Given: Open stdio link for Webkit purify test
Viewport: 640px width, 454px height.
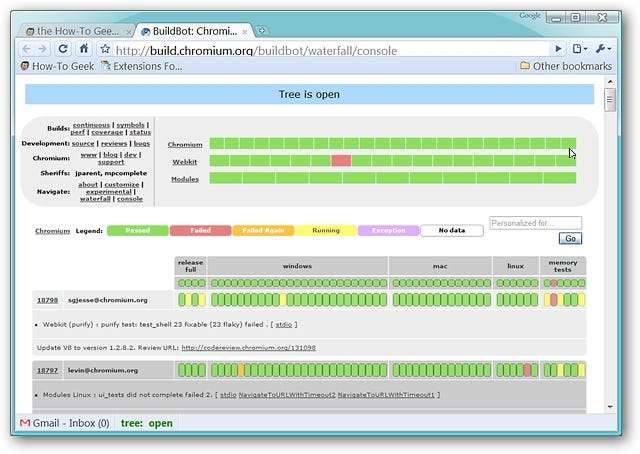Looking at the screenshot, I should (284, 325).
